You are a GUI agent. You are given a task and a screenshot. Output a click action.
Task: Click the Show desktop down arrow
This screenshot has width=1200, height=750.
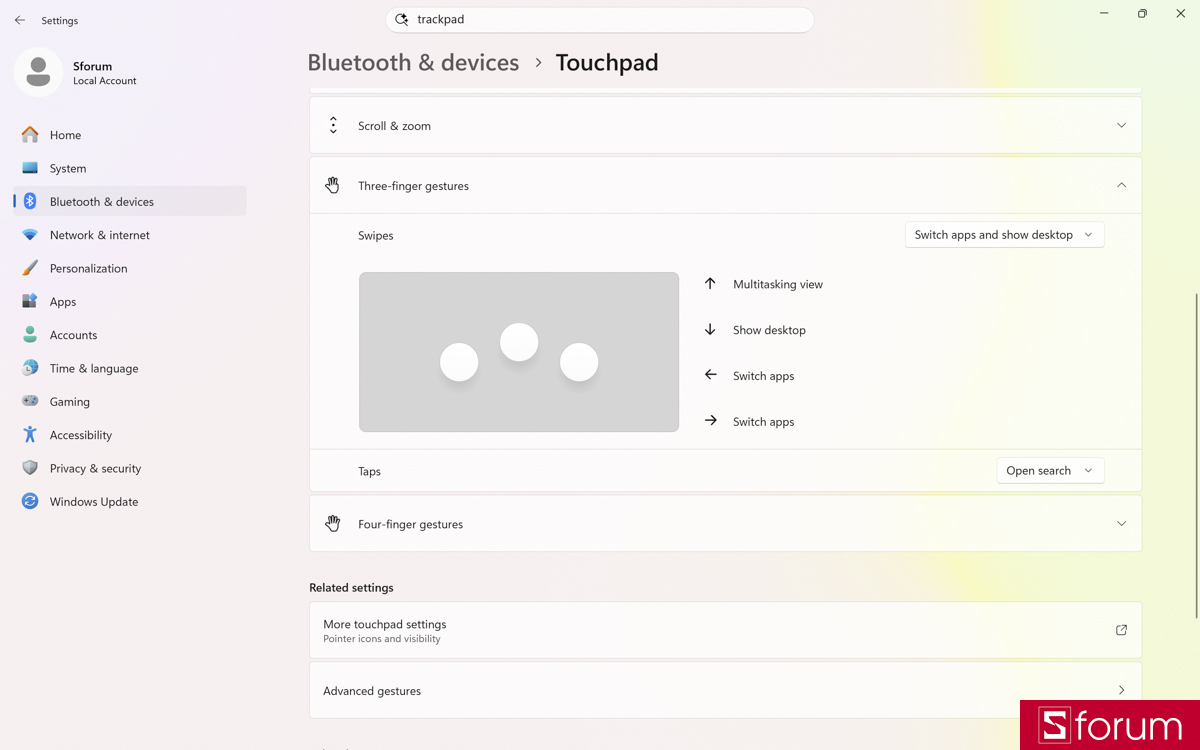pyautogui.click(x=710, y=330)
